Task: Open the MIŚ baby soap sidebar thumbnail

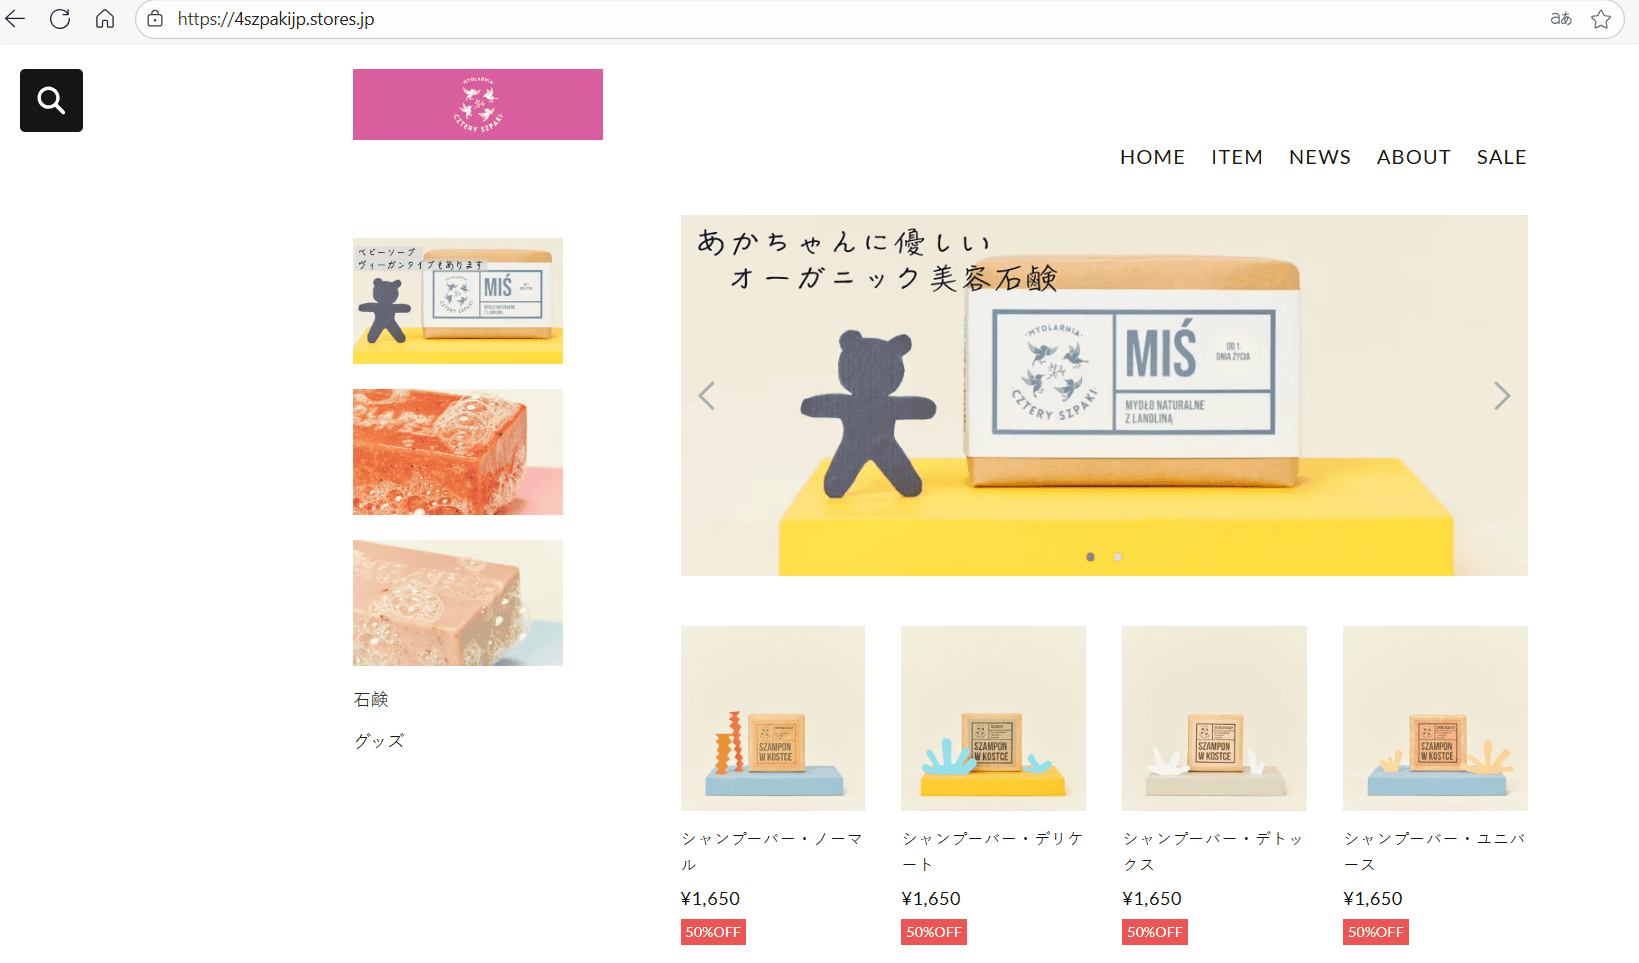Action: click(458, 301)
